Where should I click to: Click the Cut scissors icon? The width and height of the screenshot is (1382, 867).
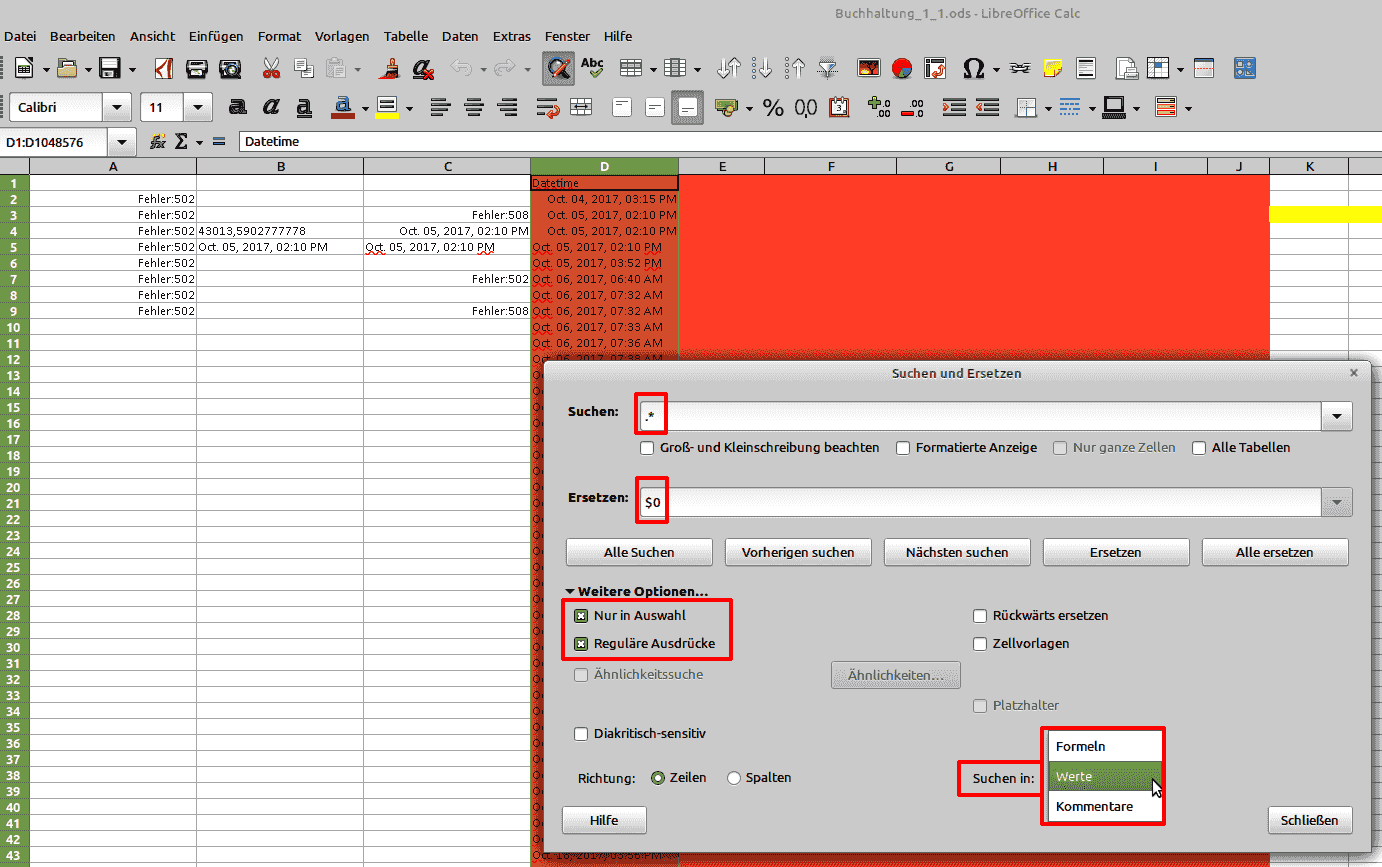click(271, 69)
